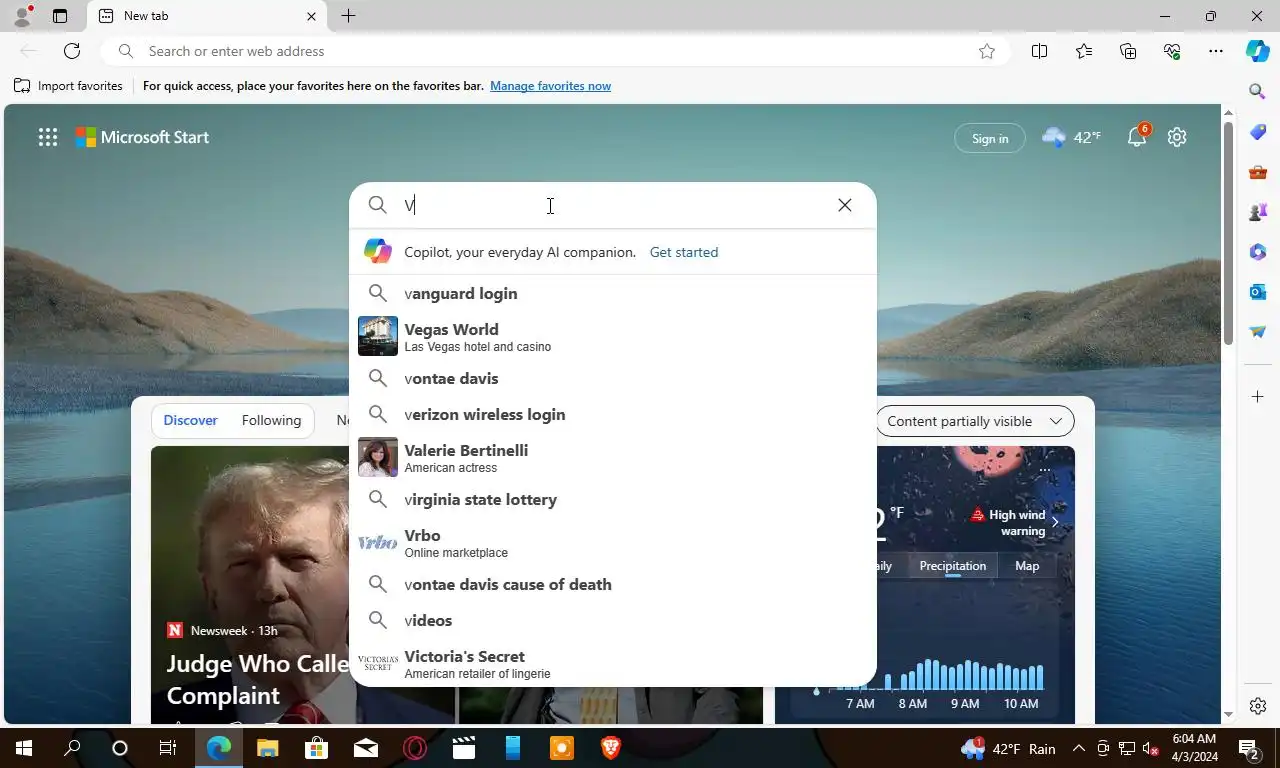Choose verizon wireless login suggestion
This screenshot has height=768, width=1280.
click(x=612, y=414)
